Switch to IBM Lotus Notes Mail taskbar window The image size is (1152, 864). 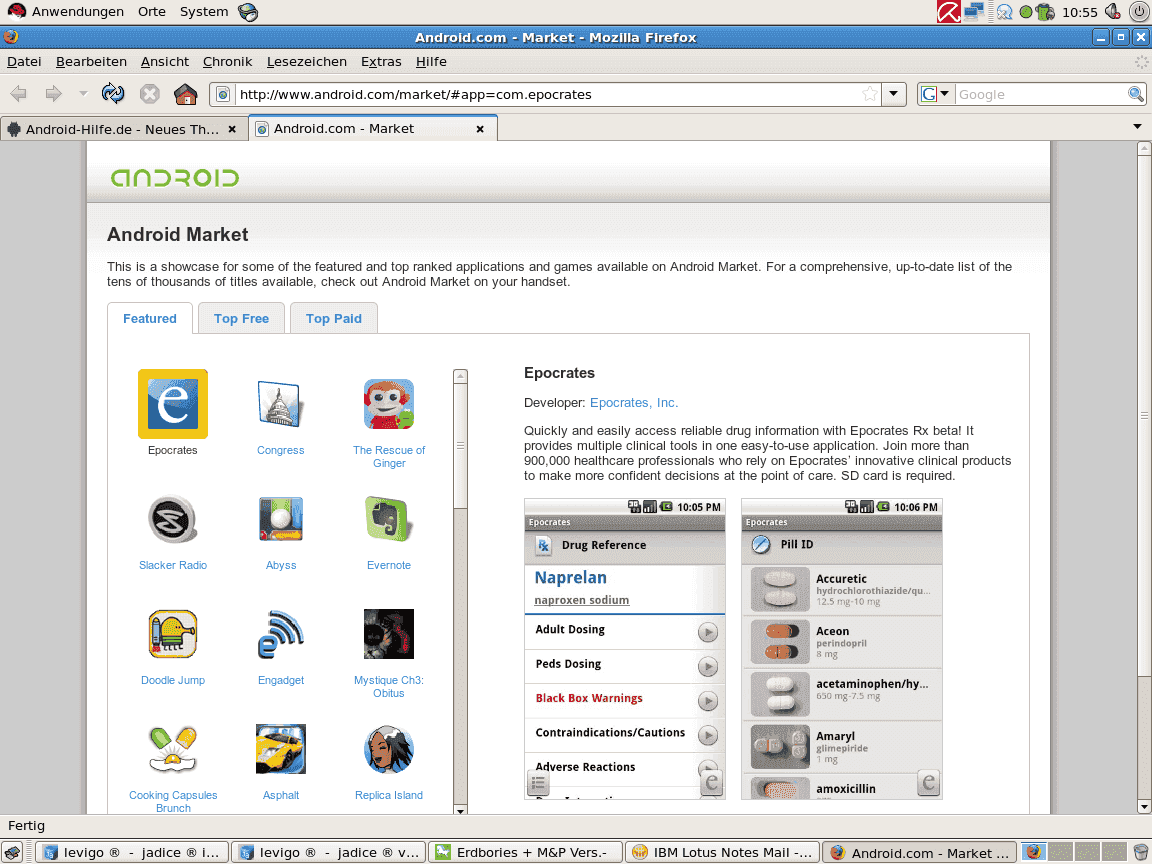722,852
